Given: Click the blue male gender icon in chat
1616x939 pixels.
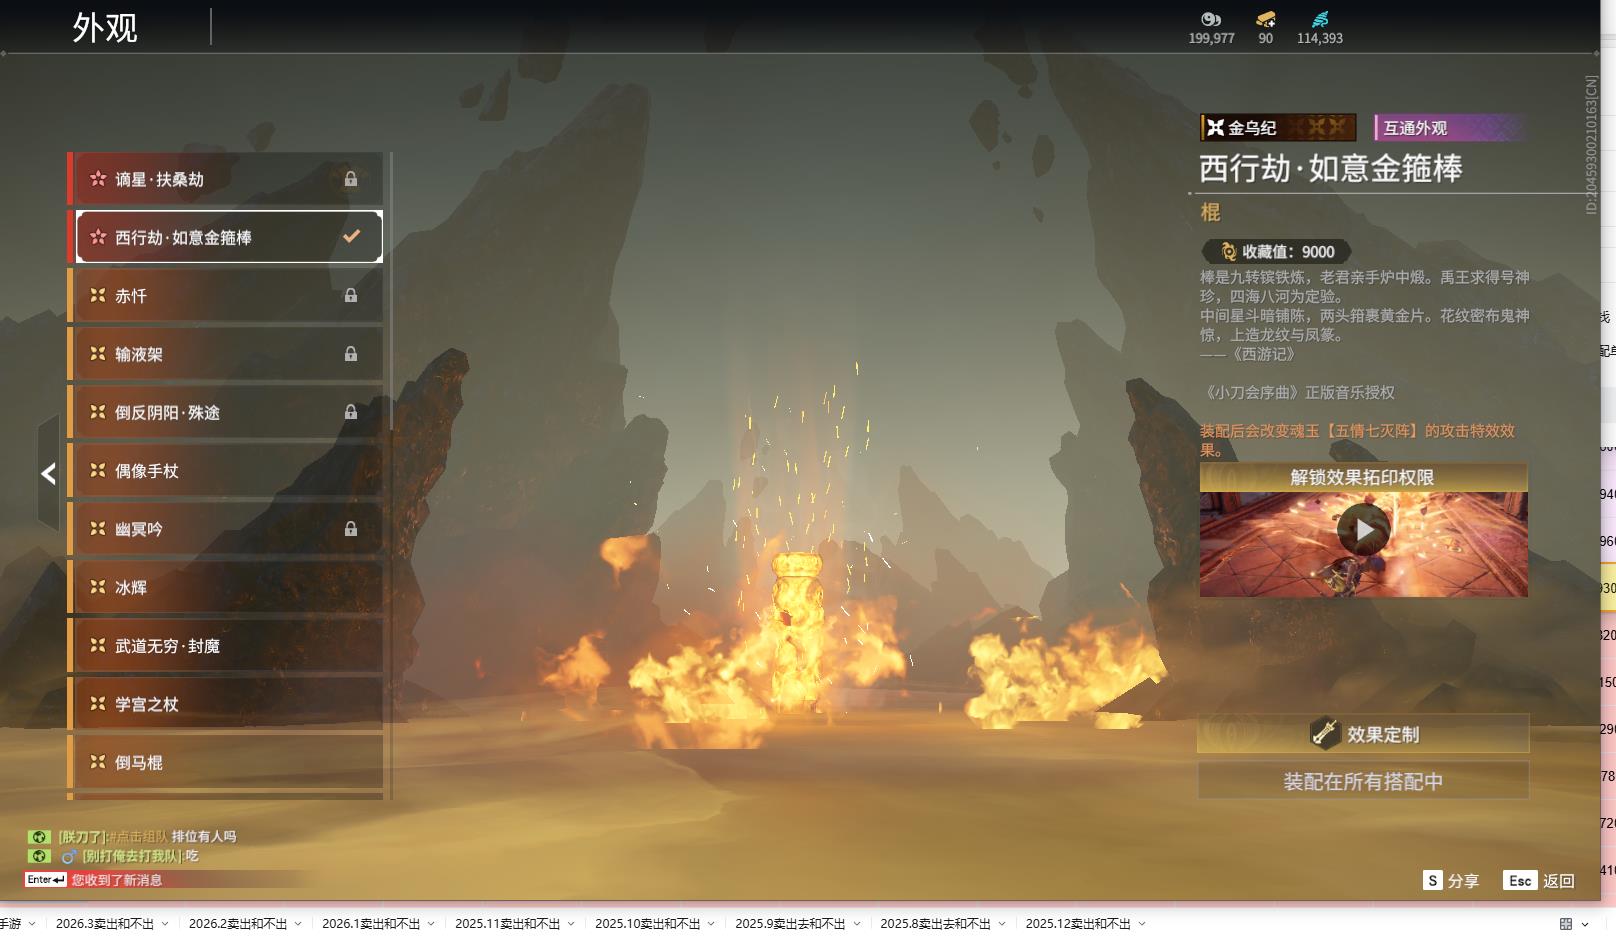Looking at the screenshot, I should pyautogui.click(x=69, y=856).
